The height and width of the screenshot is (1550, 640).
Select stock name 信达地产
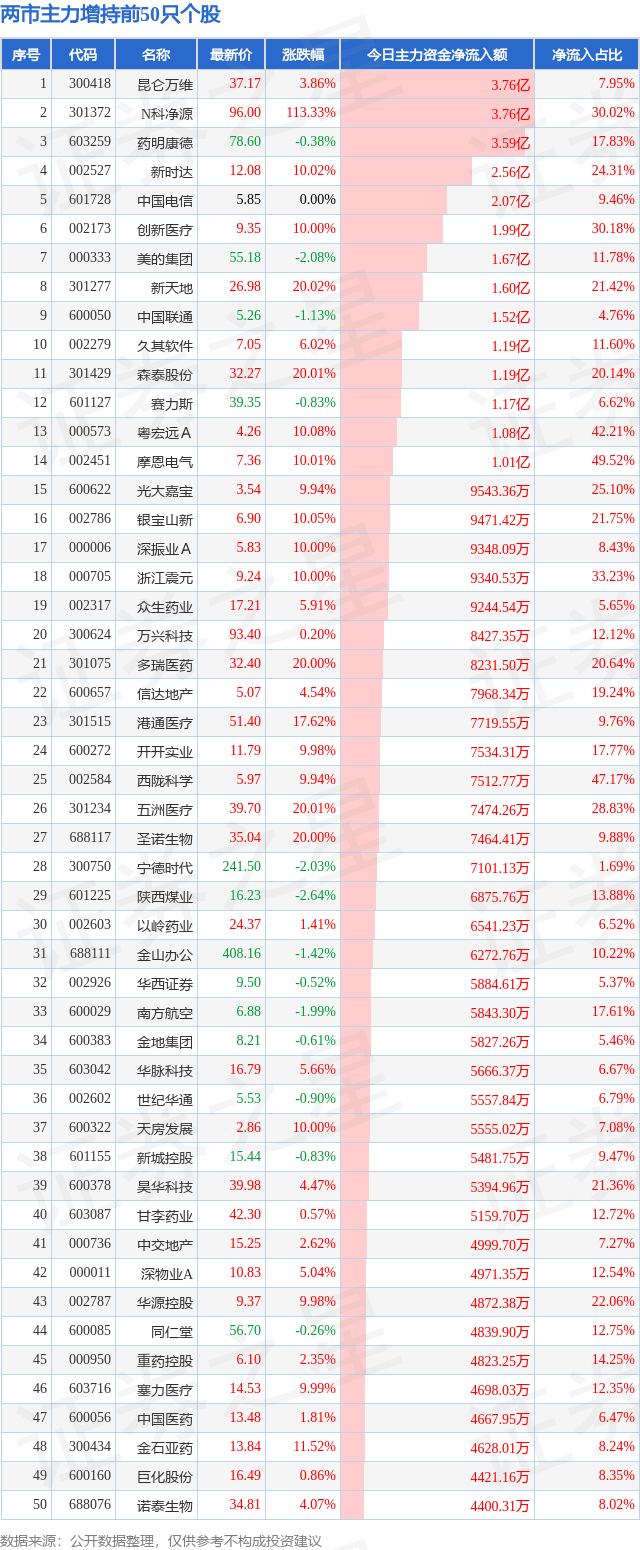[165, 693]
